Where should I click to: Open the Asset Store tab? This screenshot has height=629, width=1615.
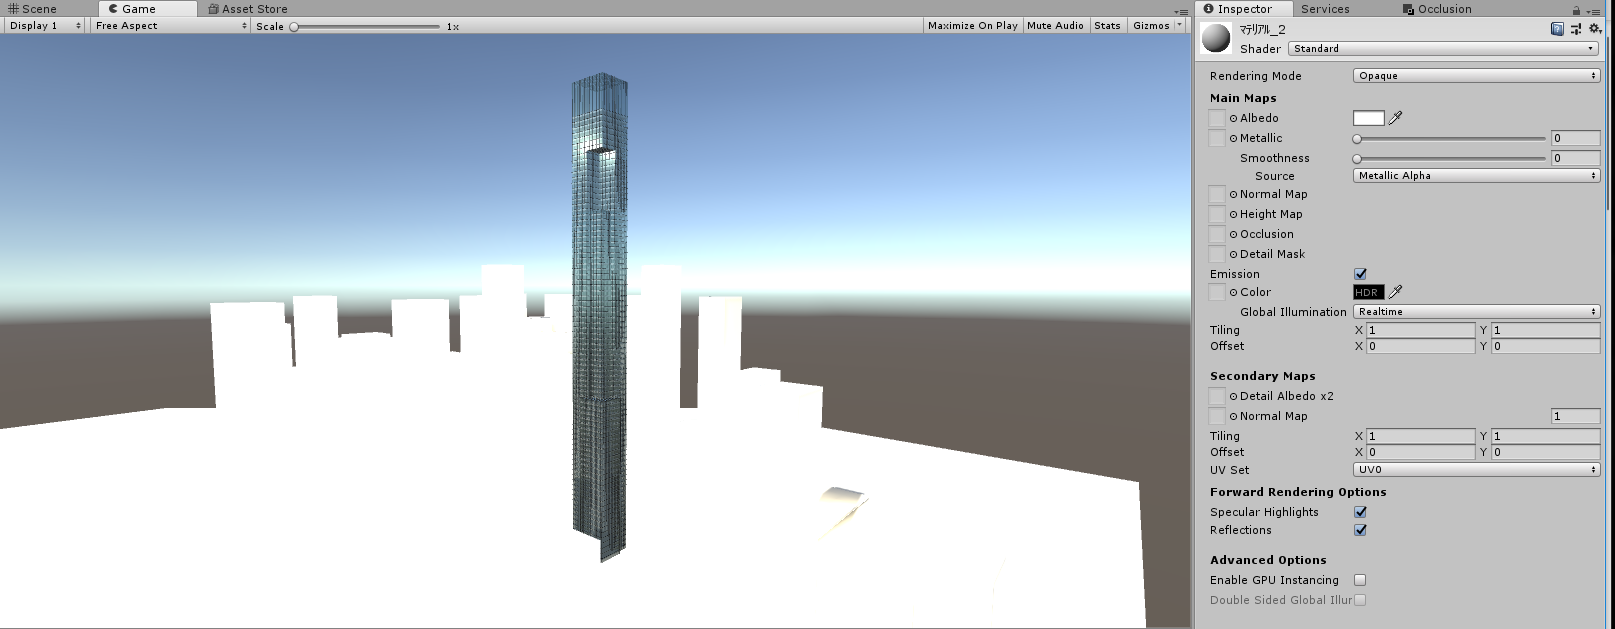click(248, 9)
